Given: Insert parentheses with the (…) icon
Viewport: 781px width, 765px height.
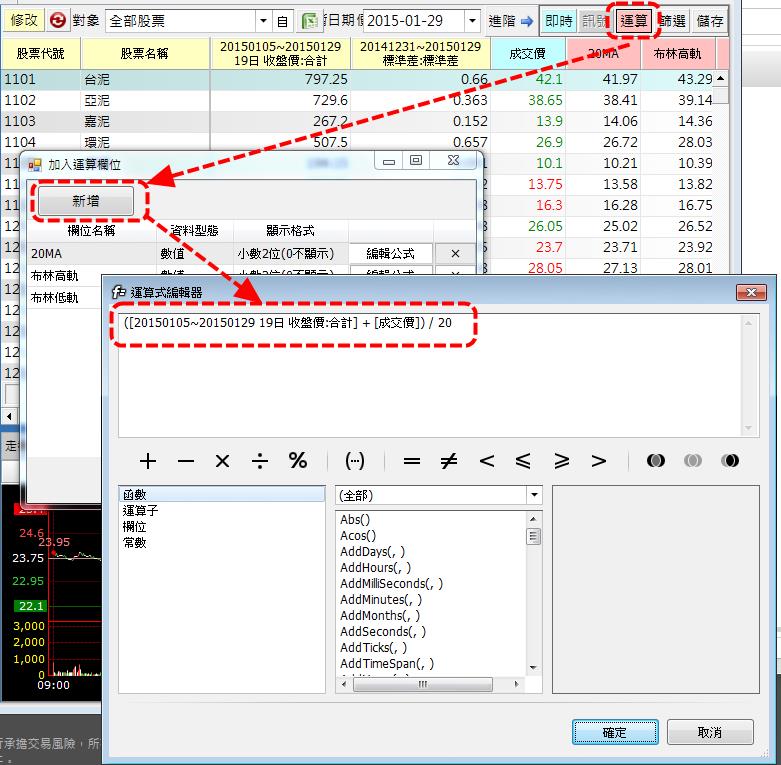Looking at the screenshot, I should coord(354,461).
